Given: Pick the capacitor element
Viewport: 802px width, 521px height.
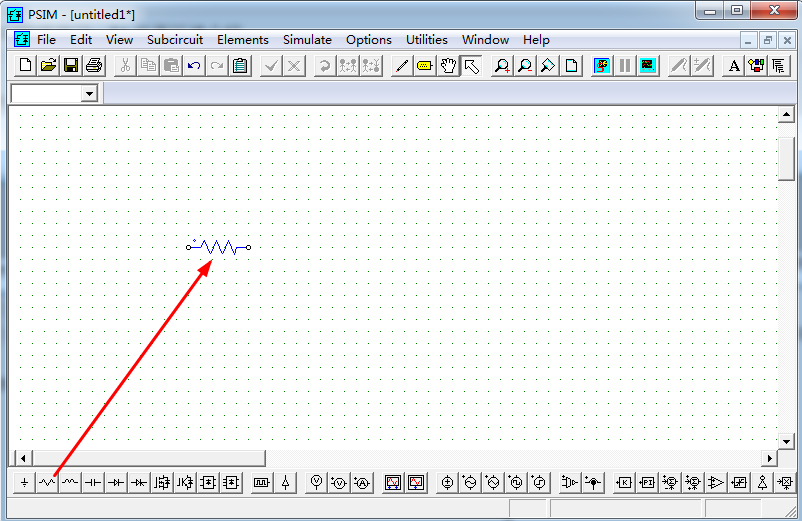Looking at the screenshot, I should (93, 482).
